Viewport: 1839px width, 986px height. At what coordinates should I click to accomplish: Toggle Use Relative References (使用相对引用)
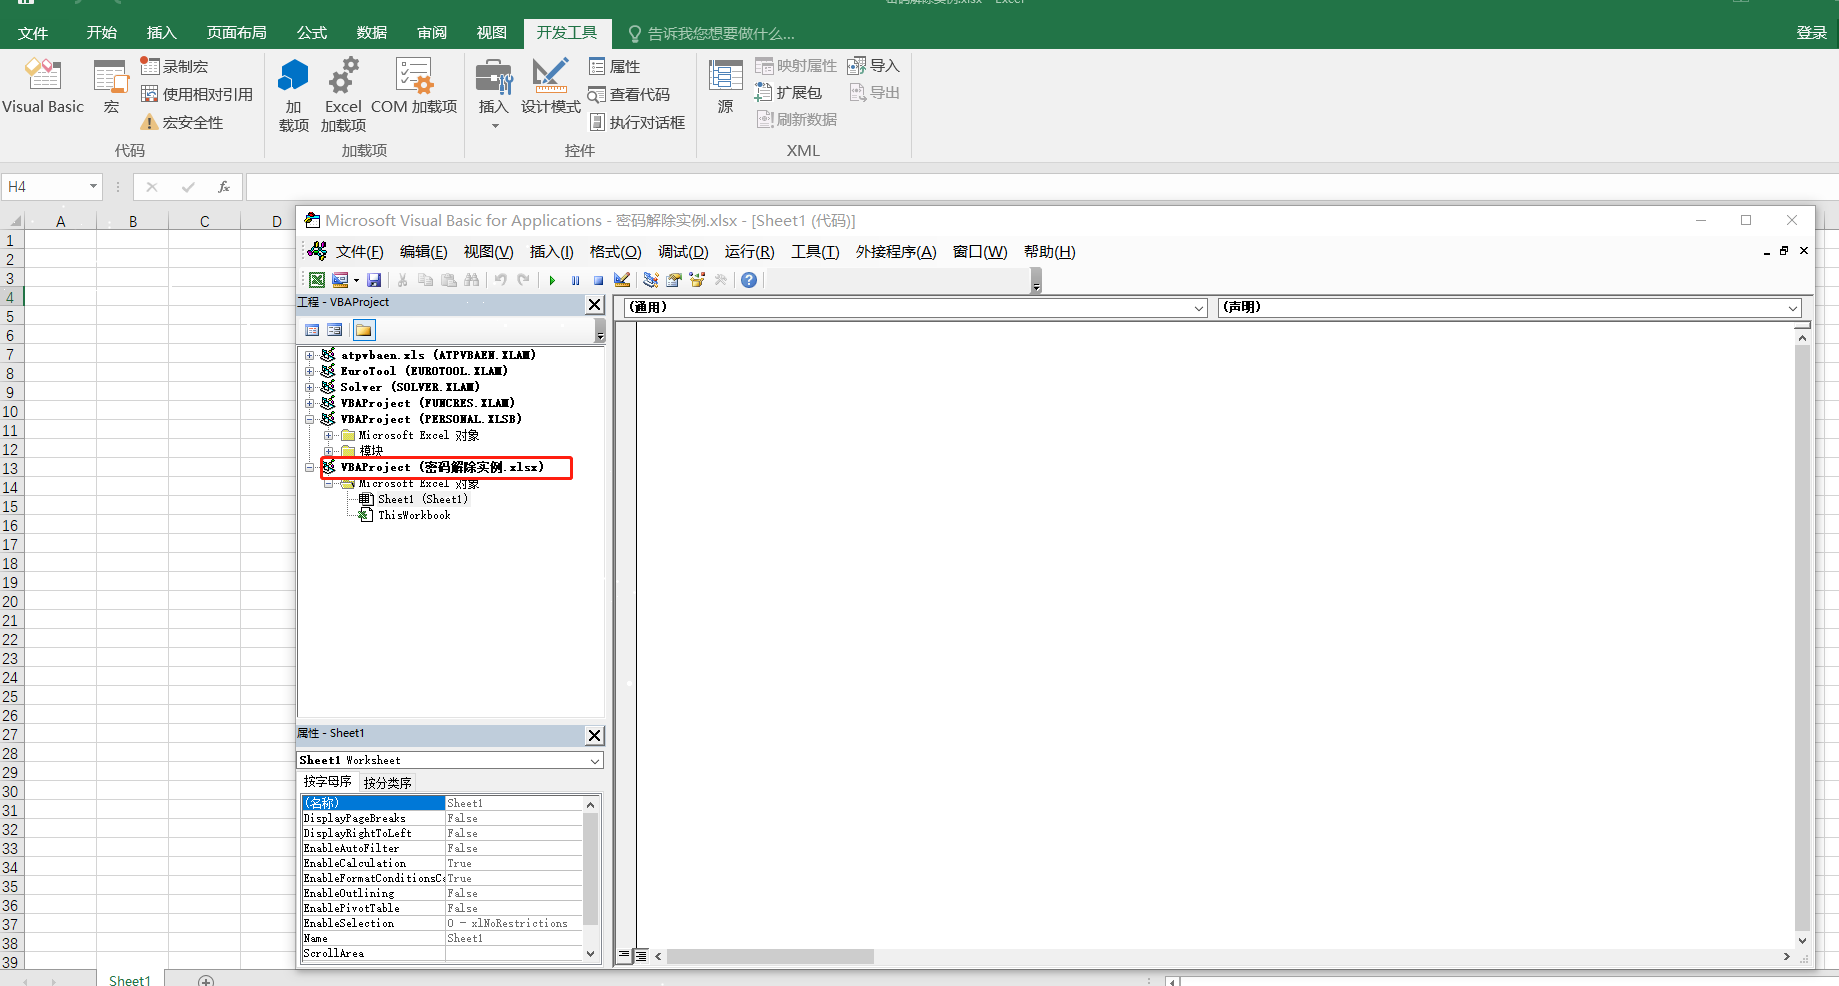pyautogui.click(x=197, y=94)
